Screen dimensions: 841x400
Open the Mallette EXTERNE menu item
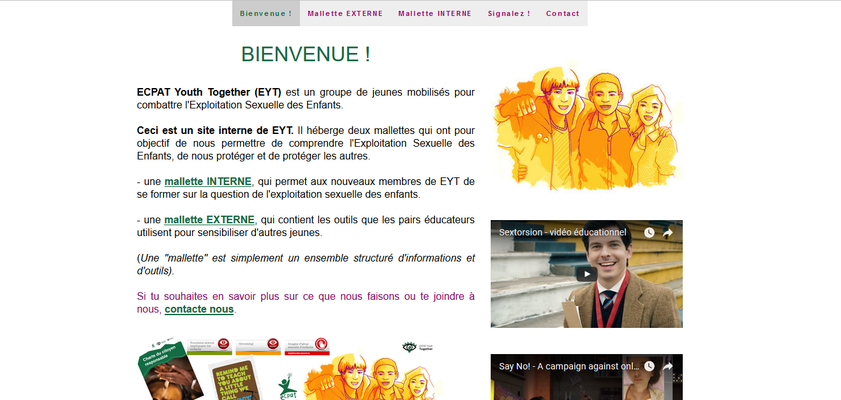[345, 13]
